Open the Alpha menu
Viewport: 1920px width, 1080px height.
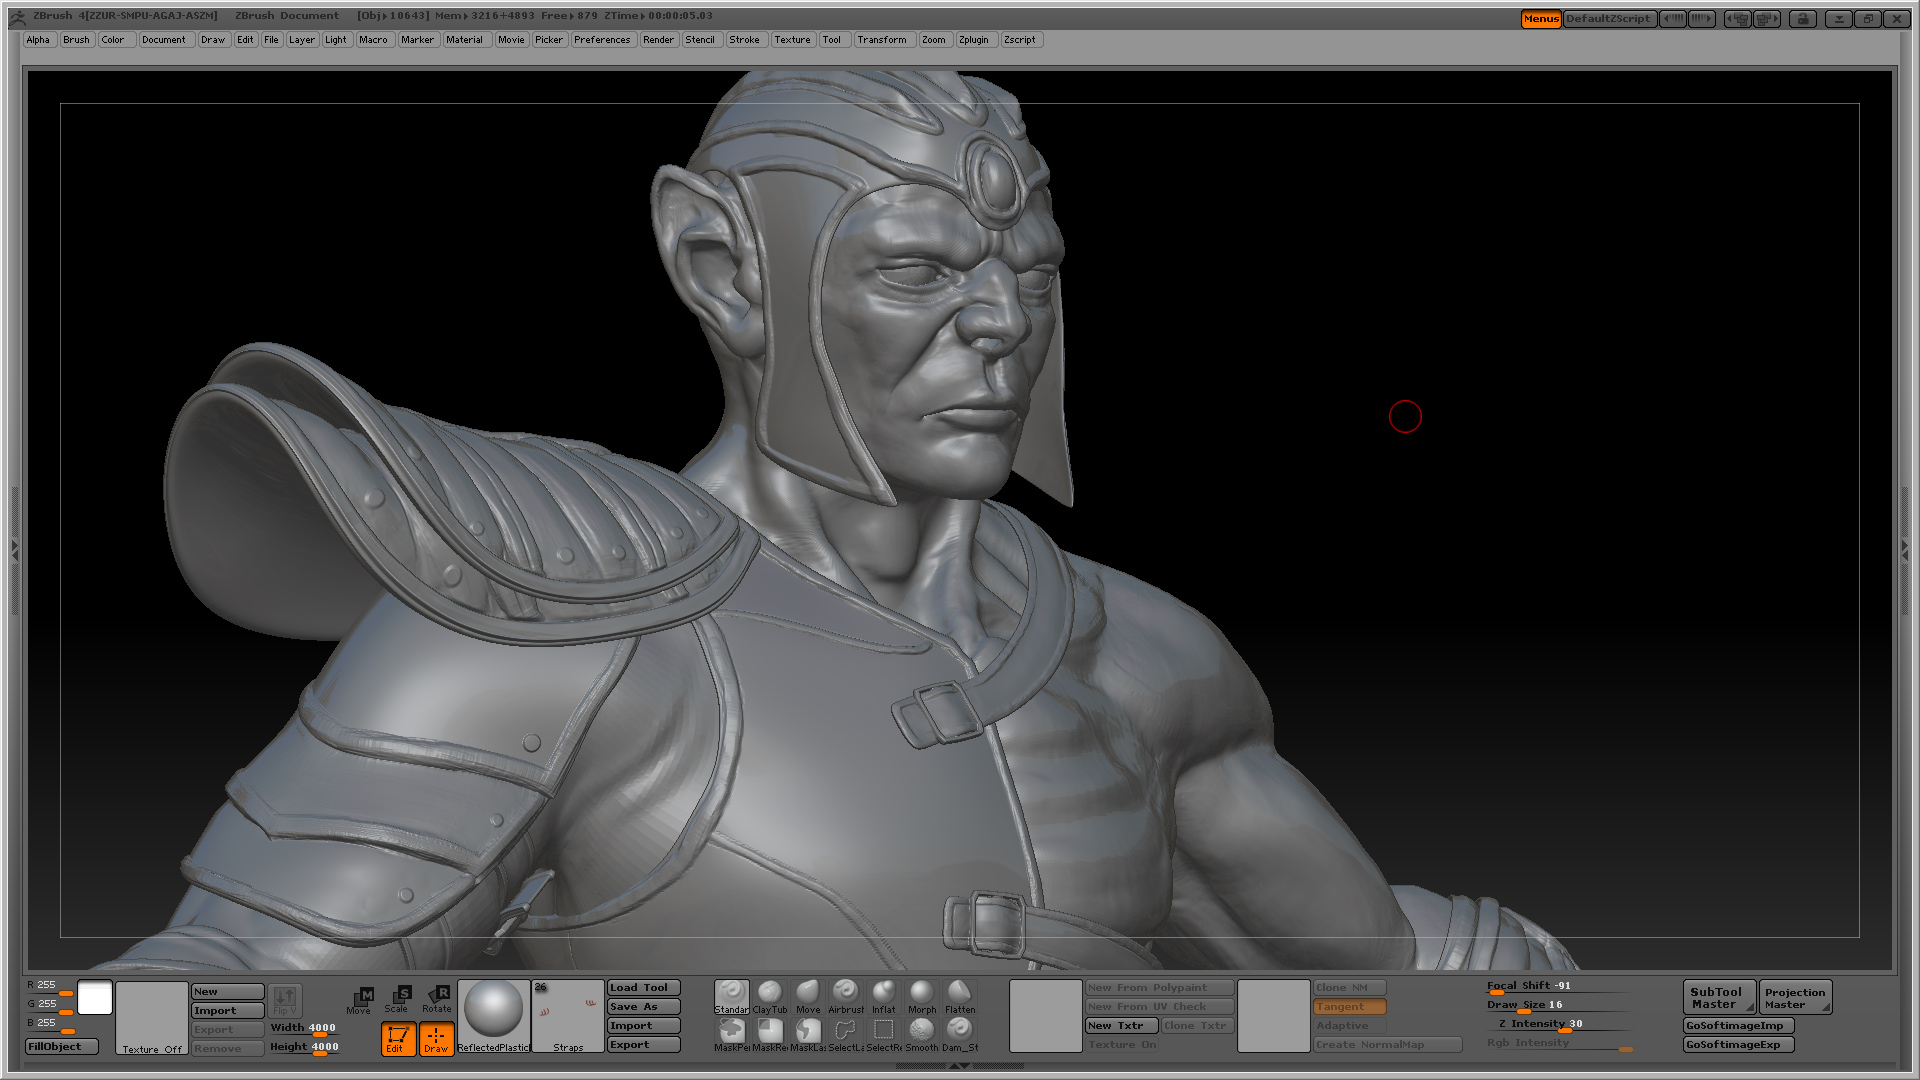tap(38, 40)
